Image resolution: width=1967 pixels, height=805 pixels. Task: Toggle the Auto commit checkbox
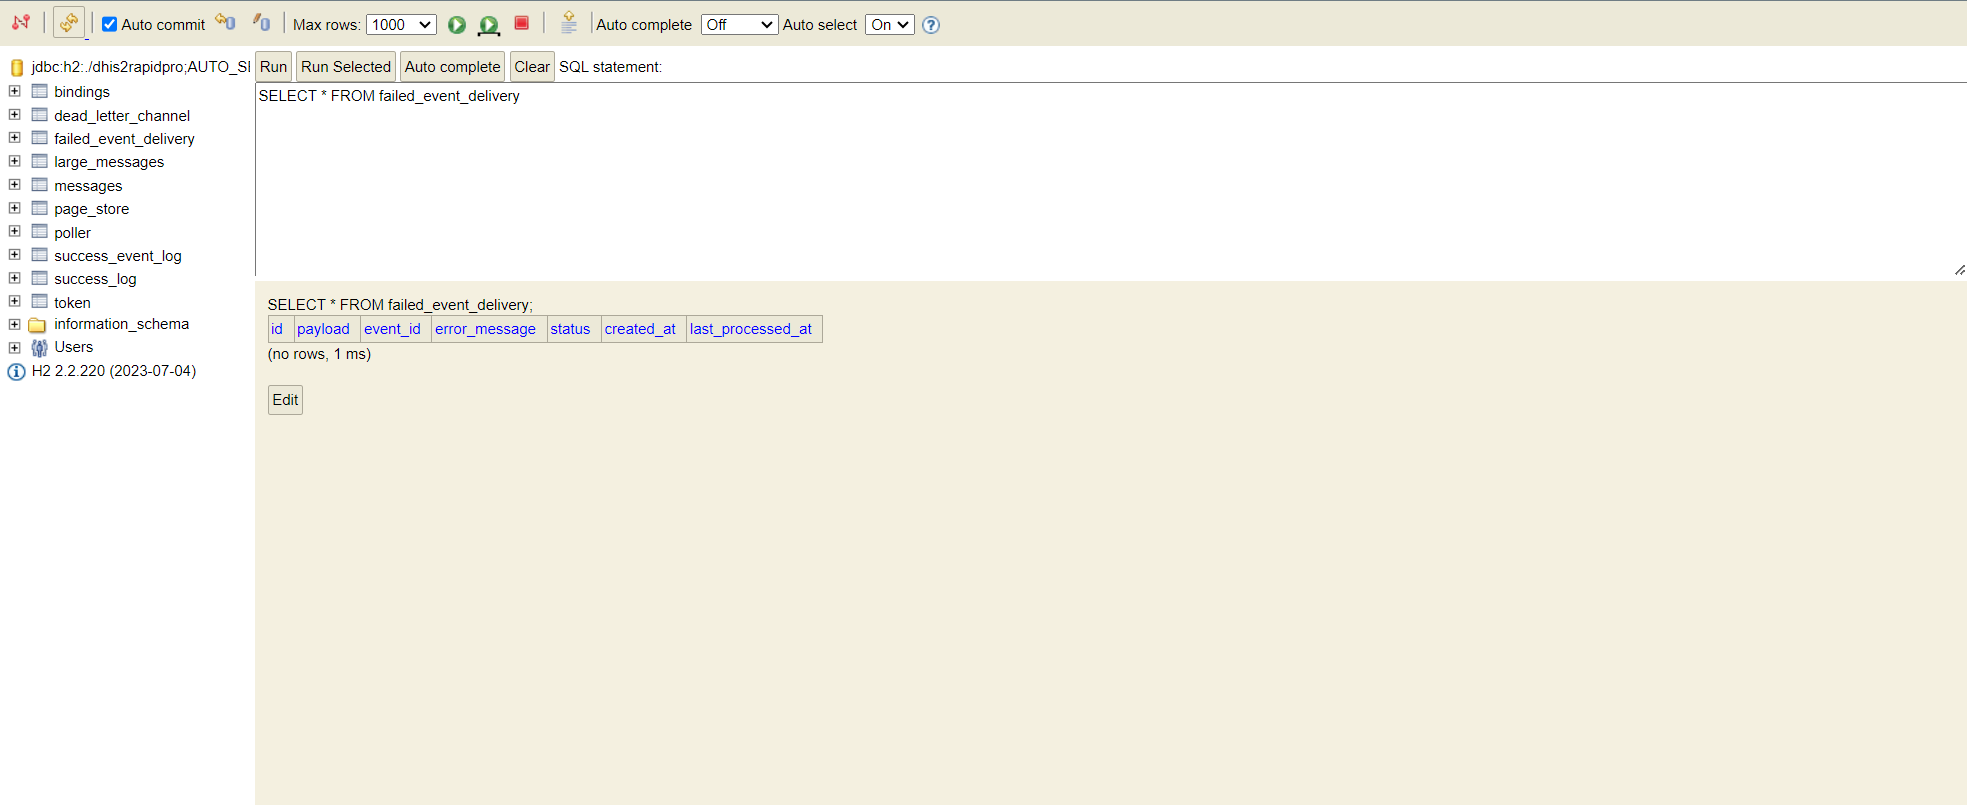[110, 25]
